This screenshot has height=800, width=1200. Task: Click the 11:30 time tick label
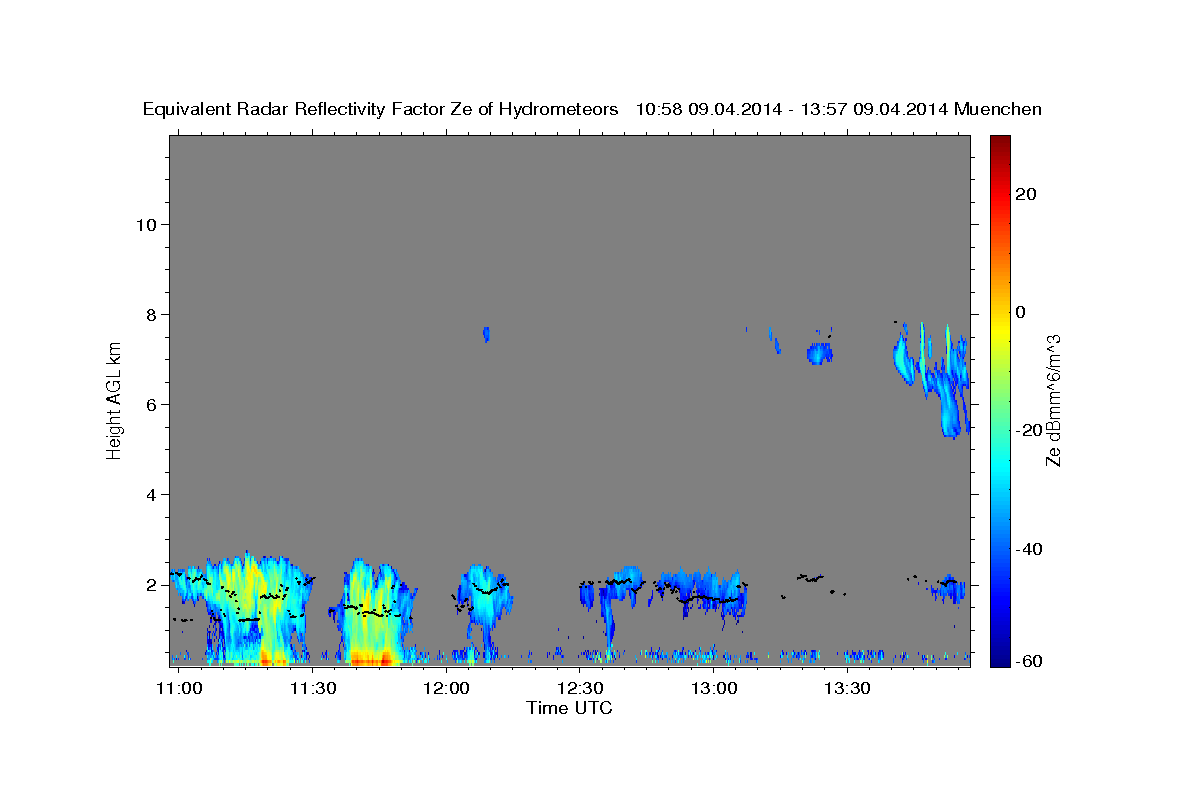tap(312, 689)
